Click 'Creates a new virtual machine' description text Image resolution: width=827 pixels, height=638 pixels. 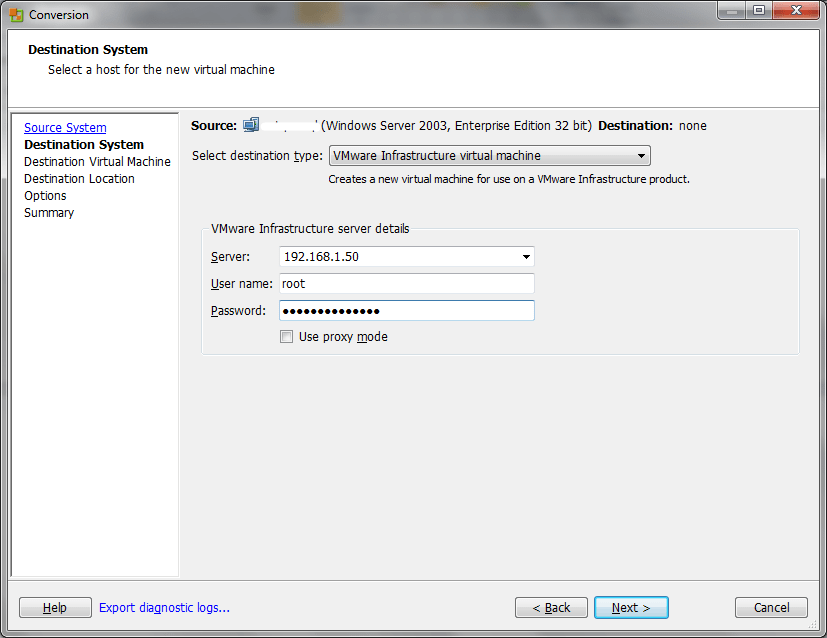pos(509,179)
